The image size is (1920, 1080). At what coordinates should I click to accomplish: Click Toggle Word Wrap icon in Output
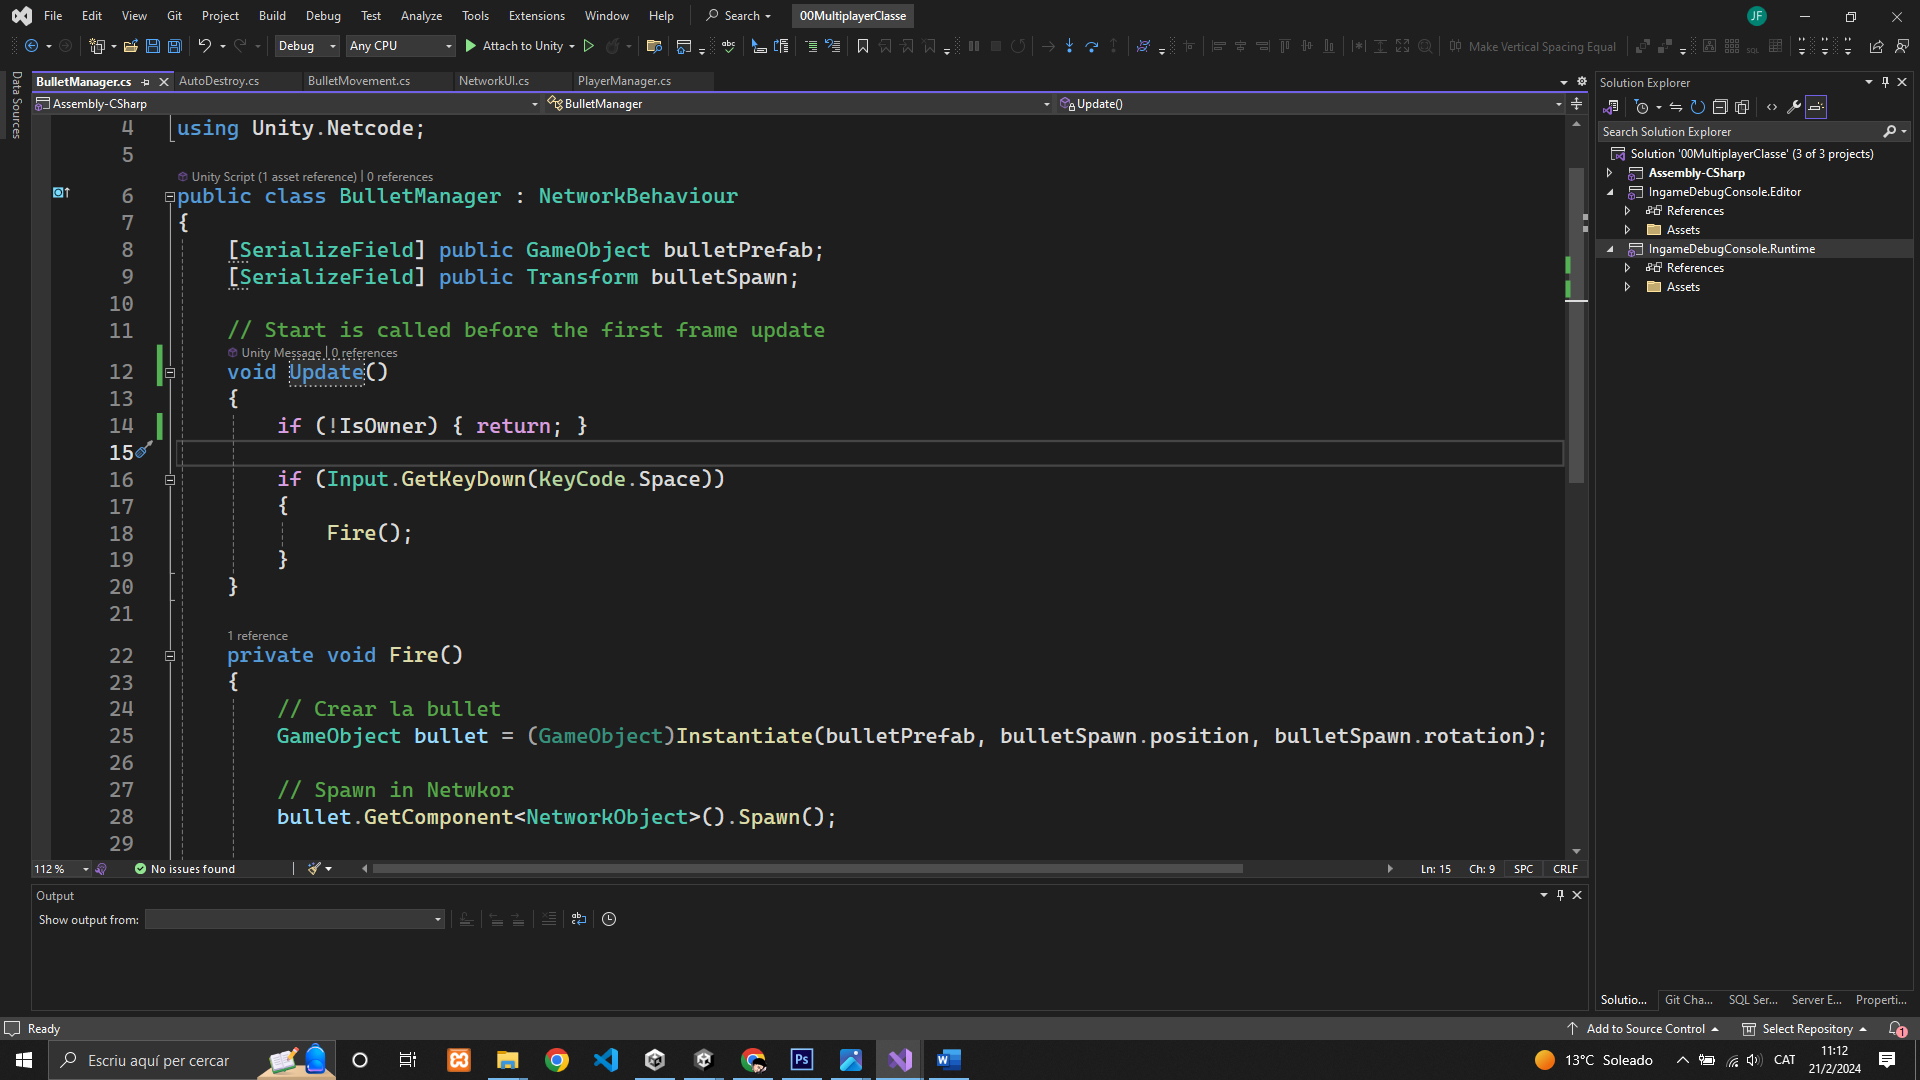(x=578, y=919)
